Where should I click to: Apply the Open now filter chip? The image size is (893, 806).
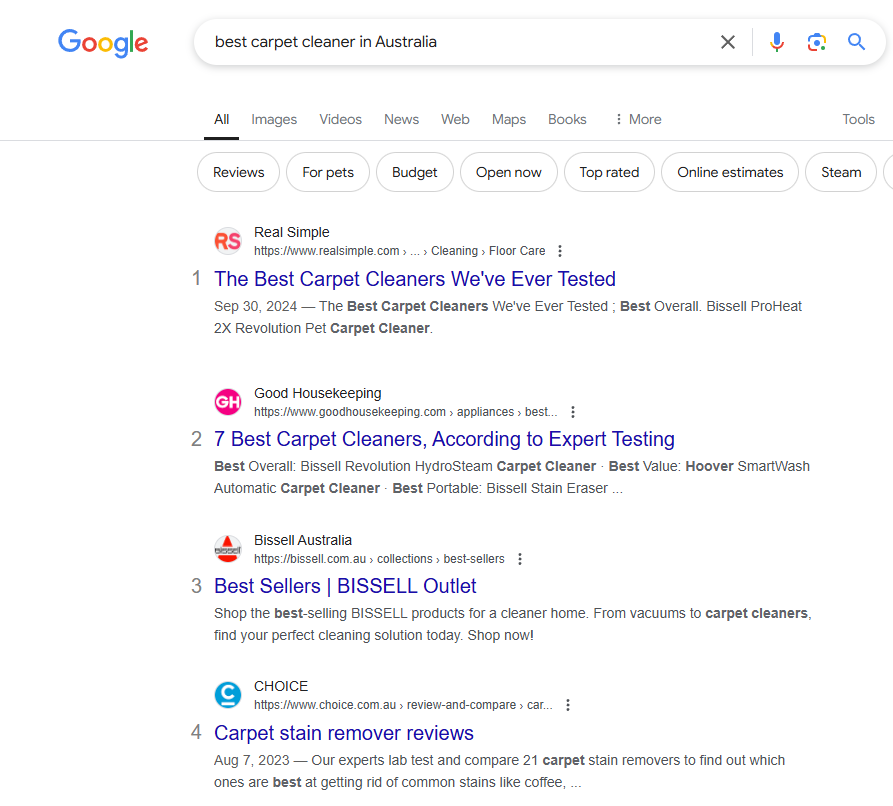(509, 172)
